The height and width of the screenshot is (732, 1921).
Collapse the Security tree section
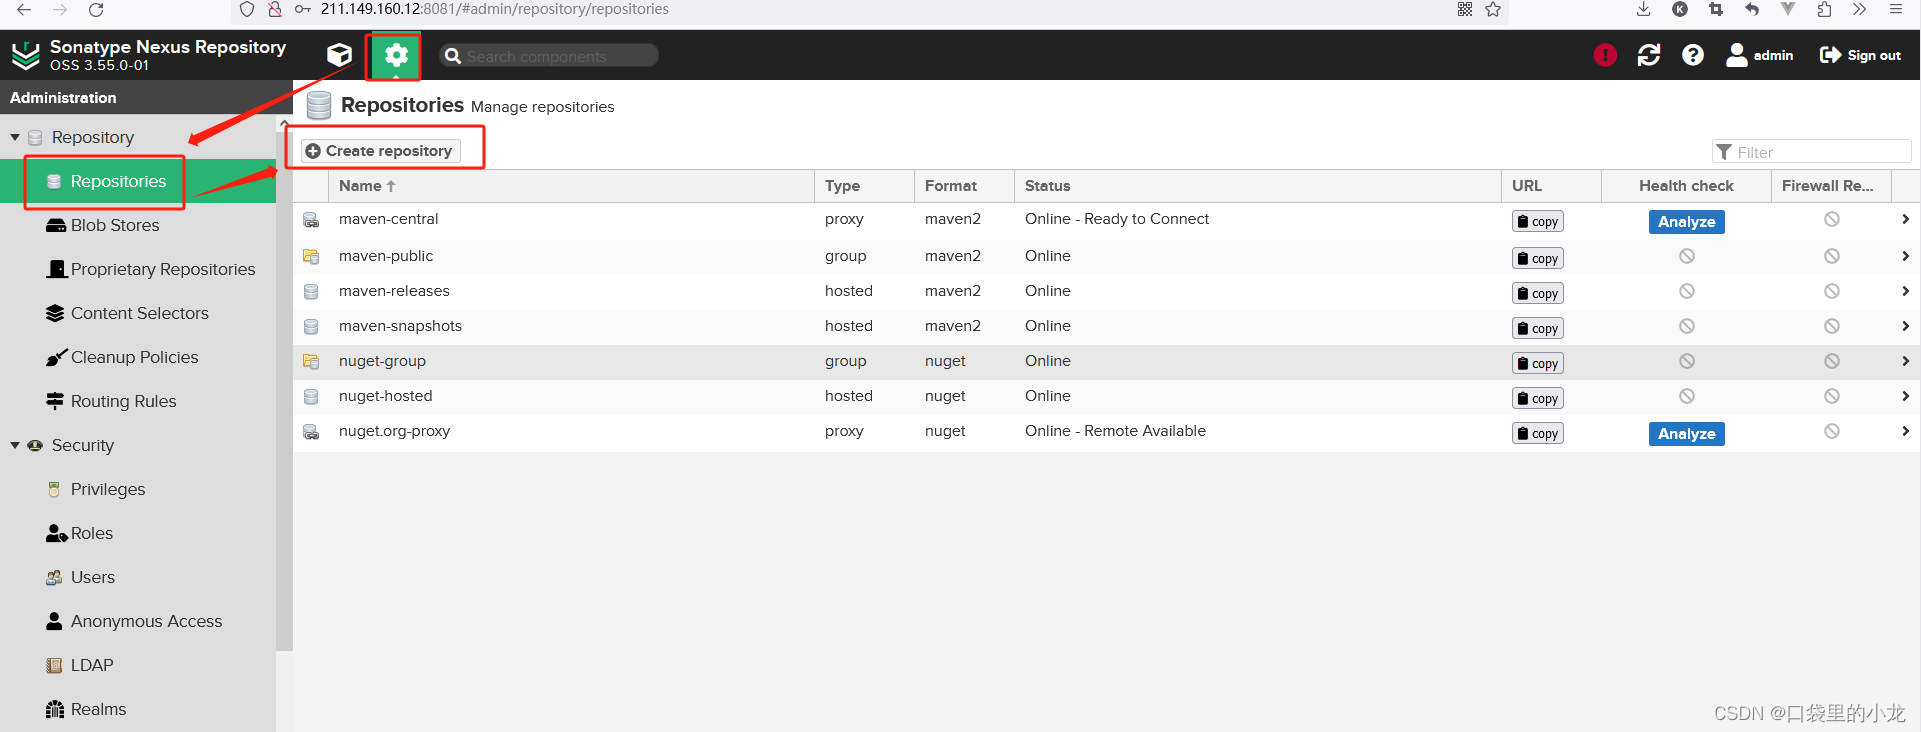15,445
